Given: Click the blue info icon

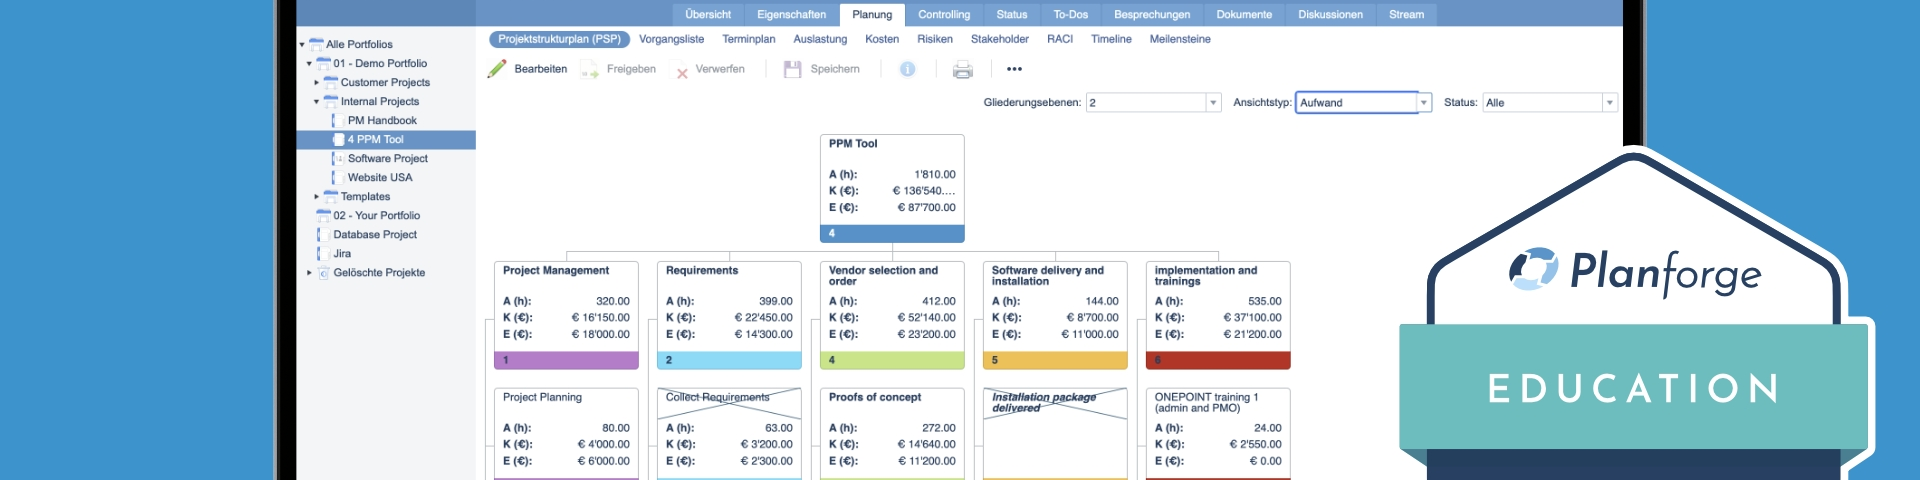Looking at the screenshot, I should point(907,69).
